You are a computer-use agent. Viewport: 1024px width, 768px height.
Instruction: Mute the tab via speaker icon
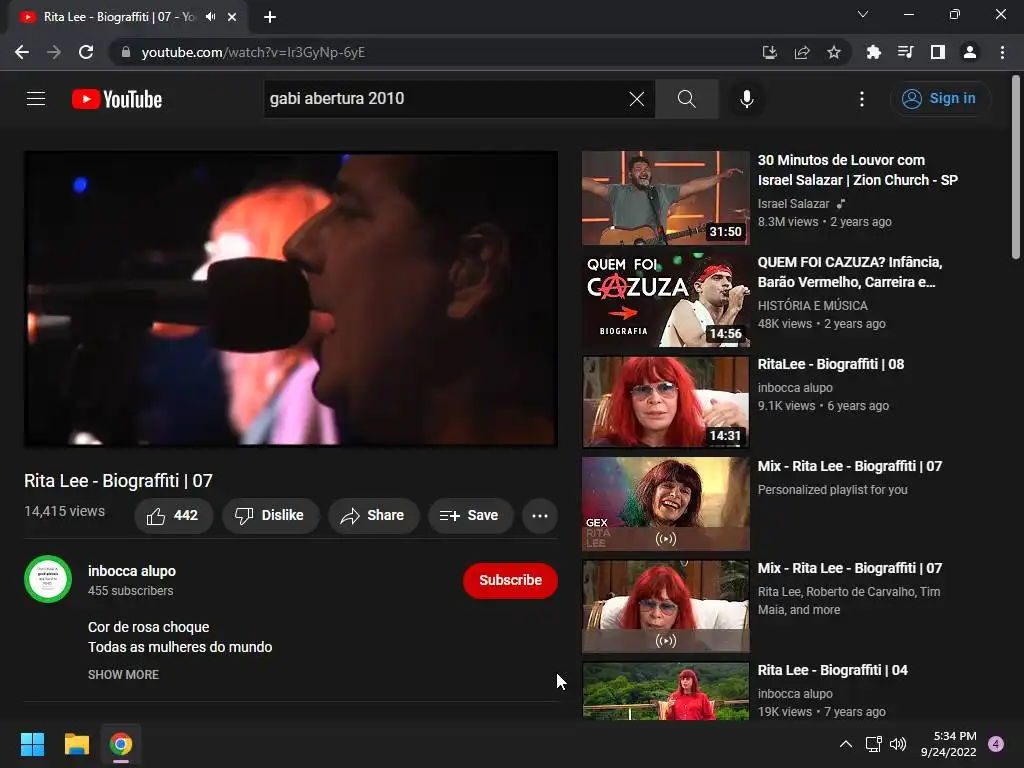210,17
